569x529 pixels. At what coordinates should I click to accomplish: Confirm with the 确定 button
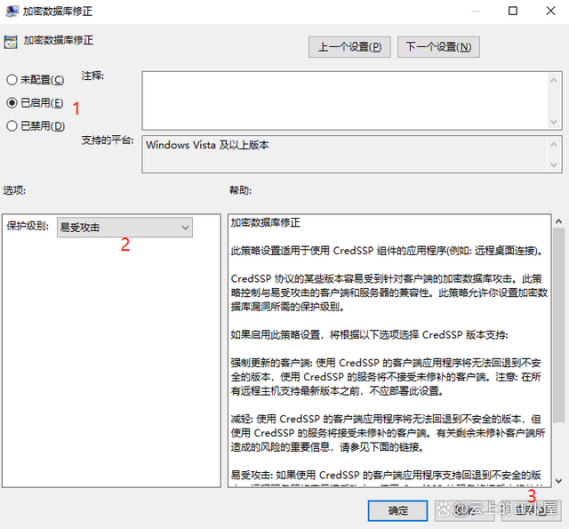[398, 510]
